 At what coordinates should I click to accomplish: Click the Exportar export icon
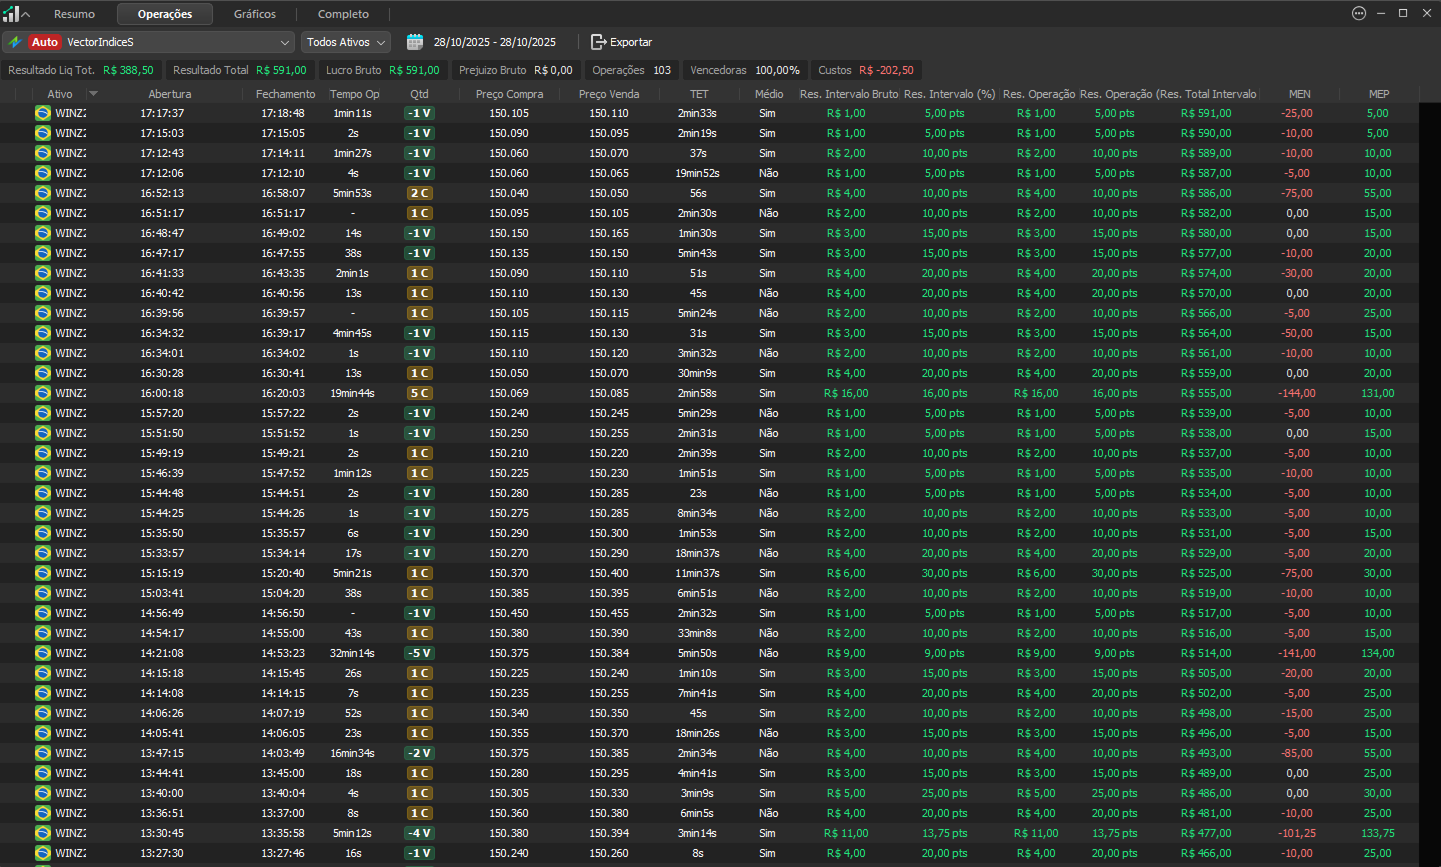pos(598,42)
